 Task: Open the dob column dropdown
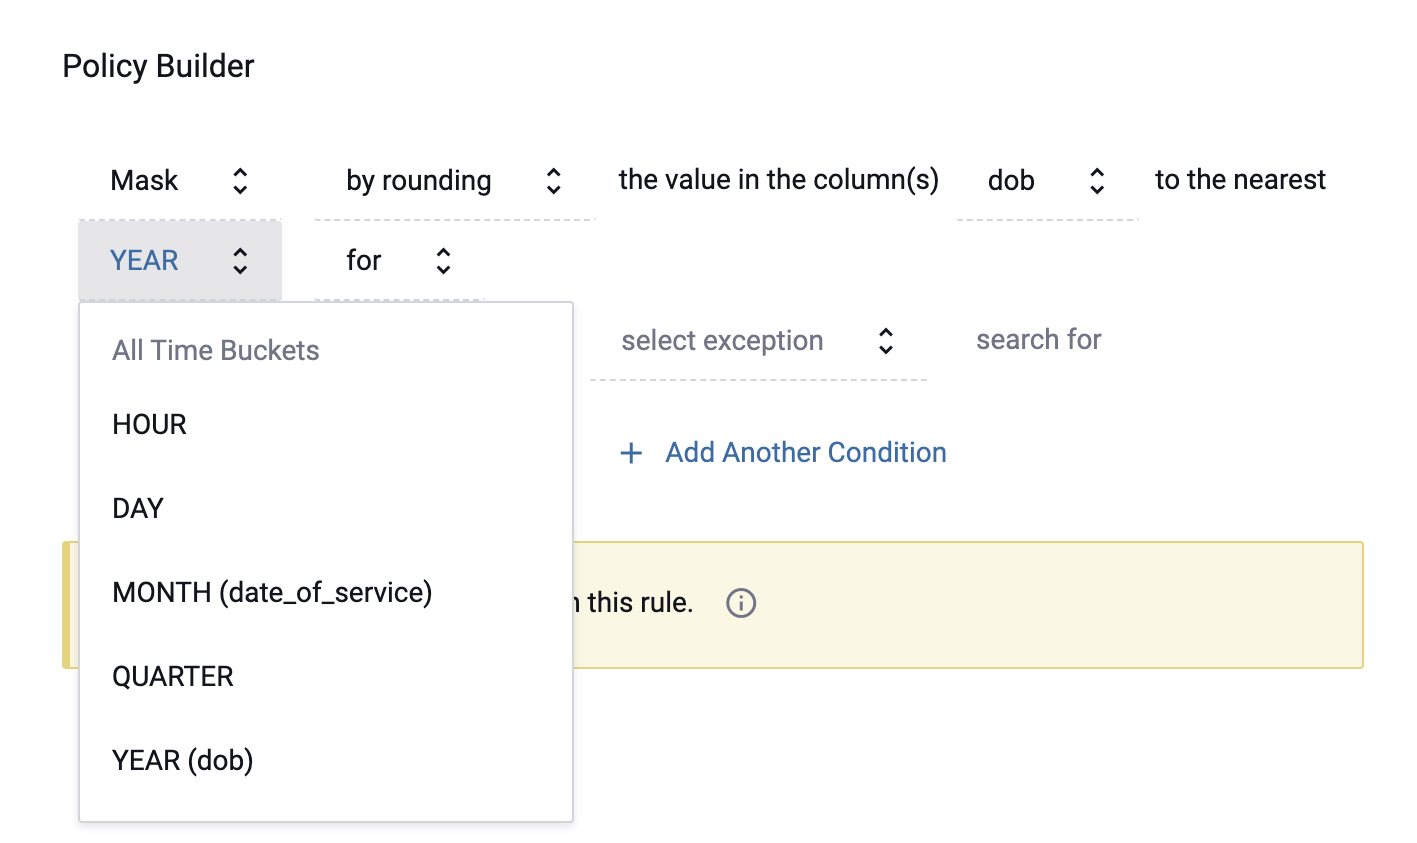coord(1047,180)
